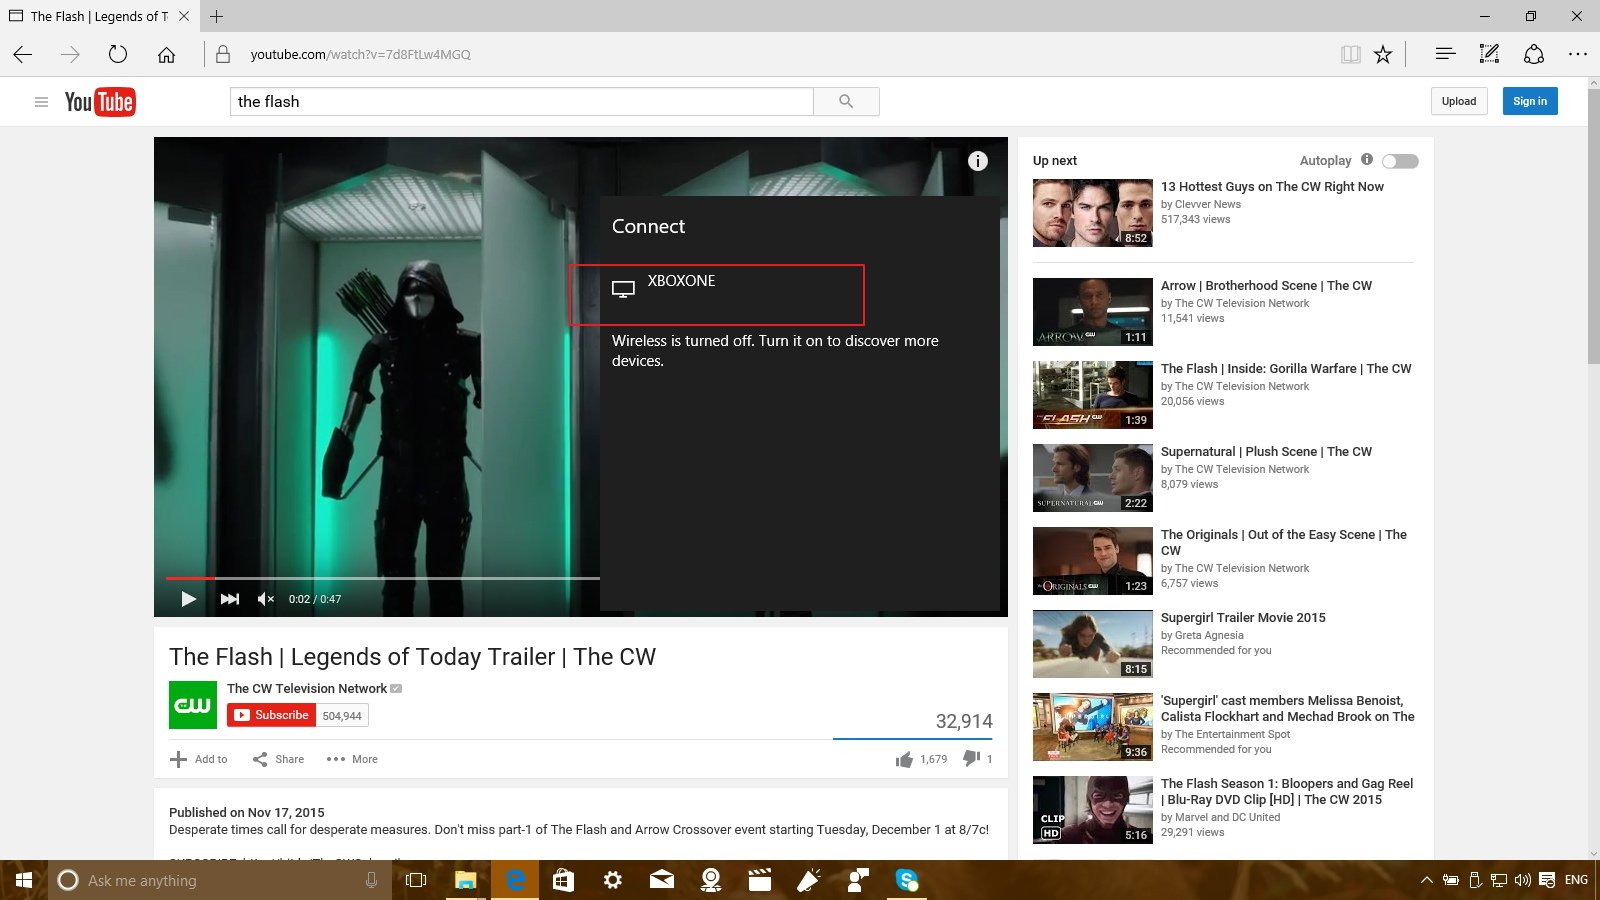Open the YouTube guide menu
Viewport: 1600px width, 900px height.
coord(41,102)
